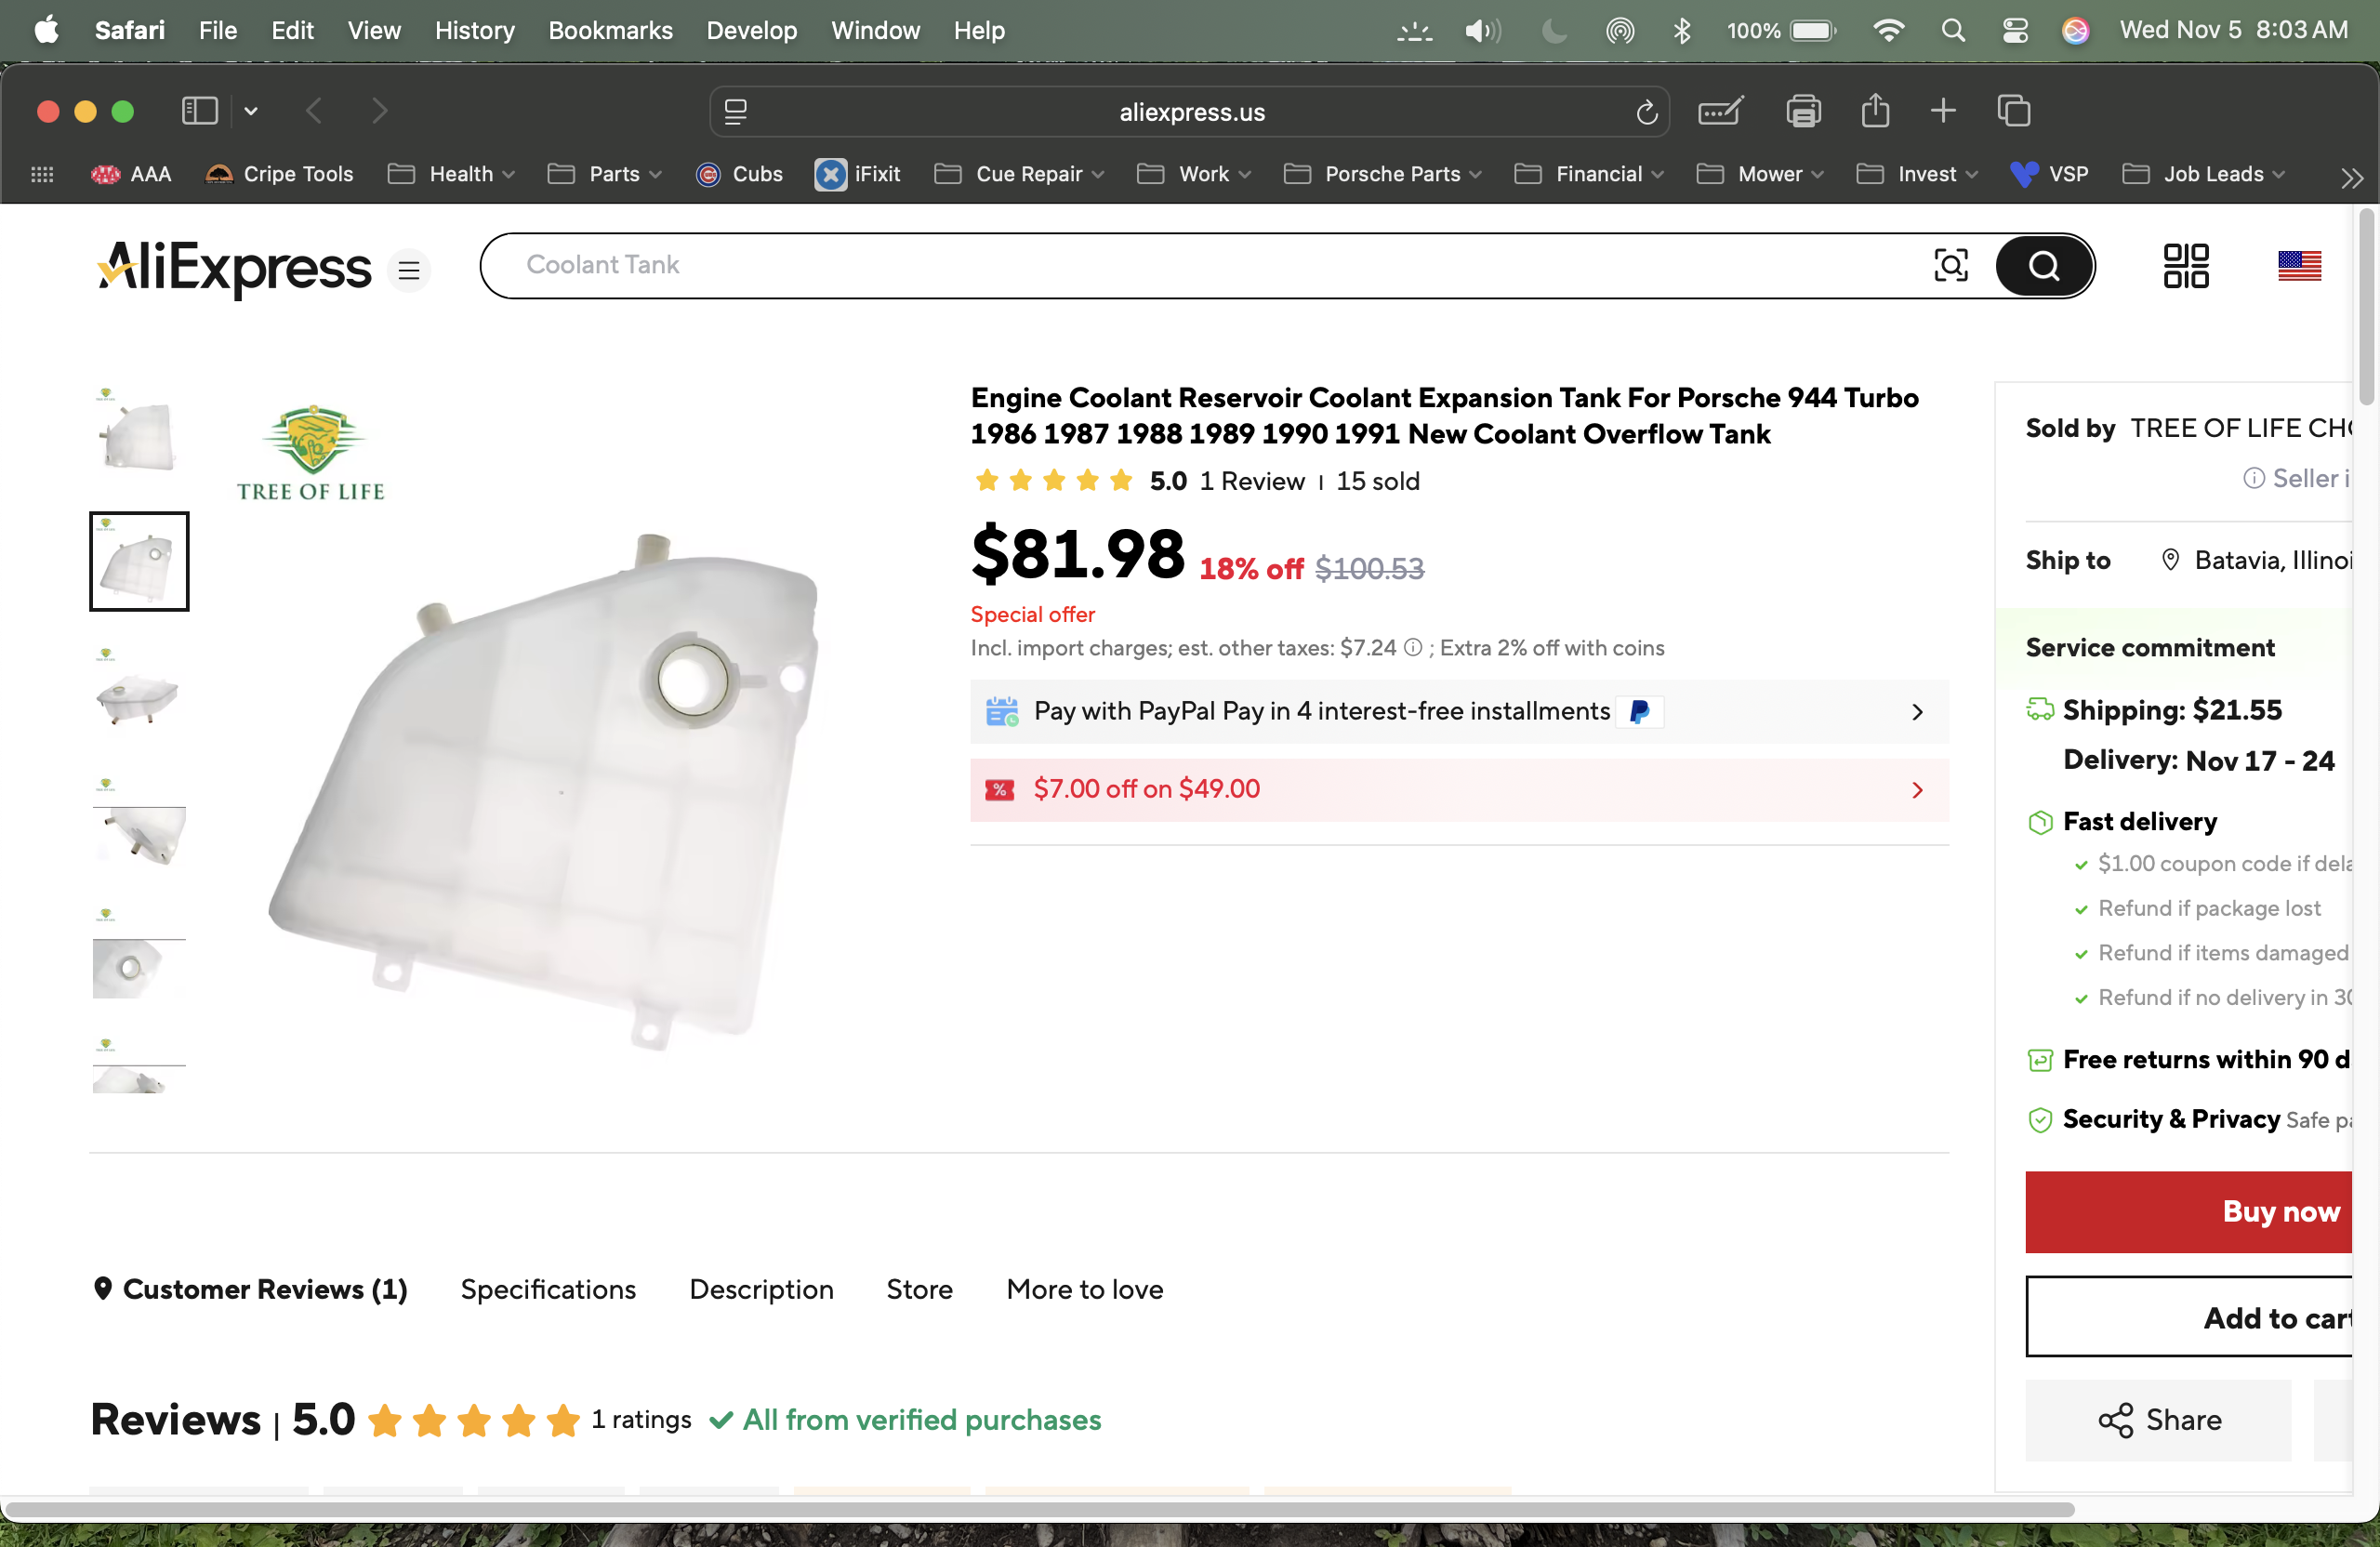Click the AliExpress logo

(234, 268)
